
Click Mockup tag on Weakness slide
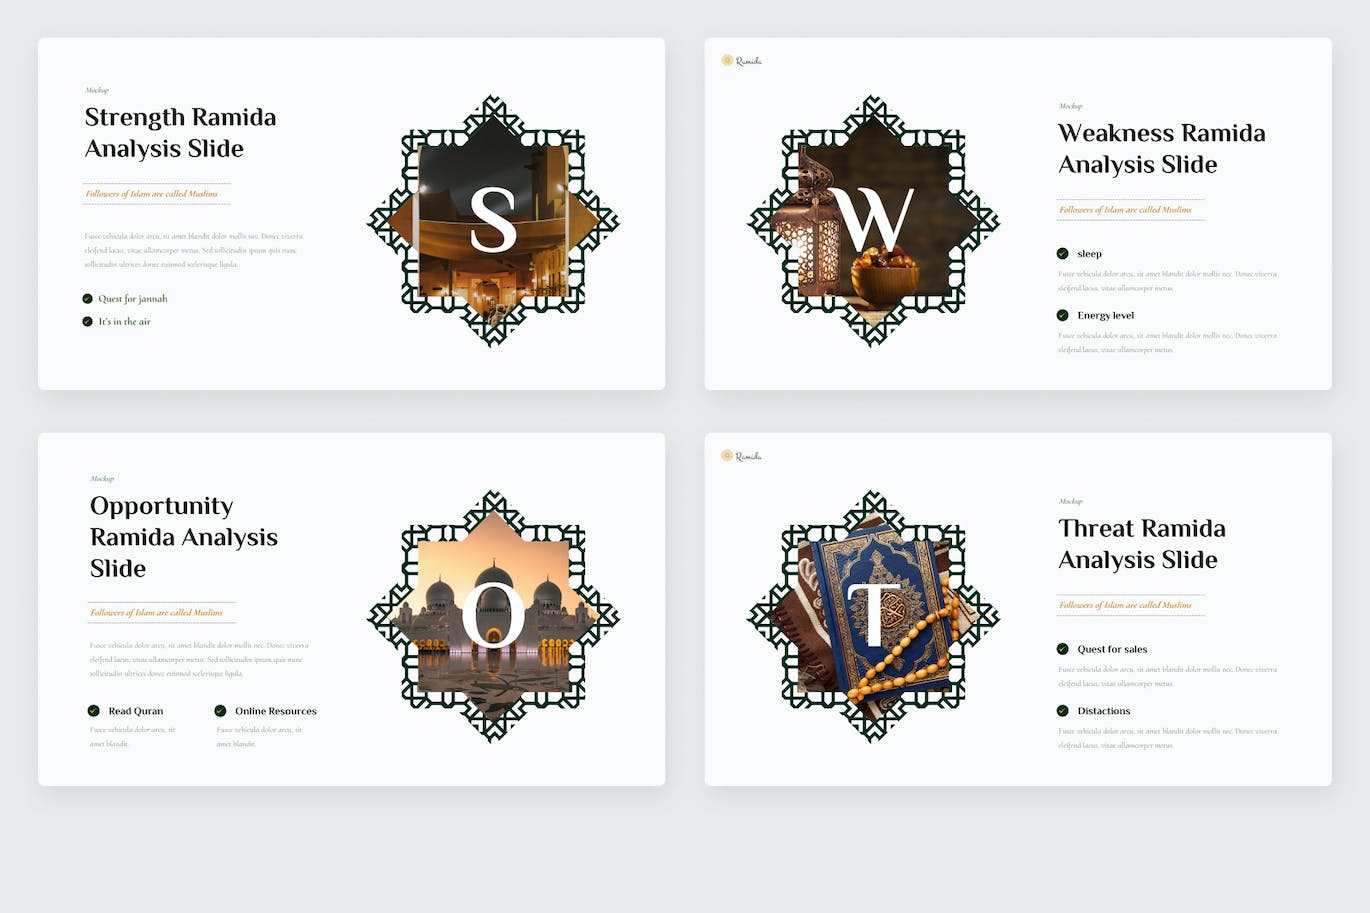point(1071,106)
